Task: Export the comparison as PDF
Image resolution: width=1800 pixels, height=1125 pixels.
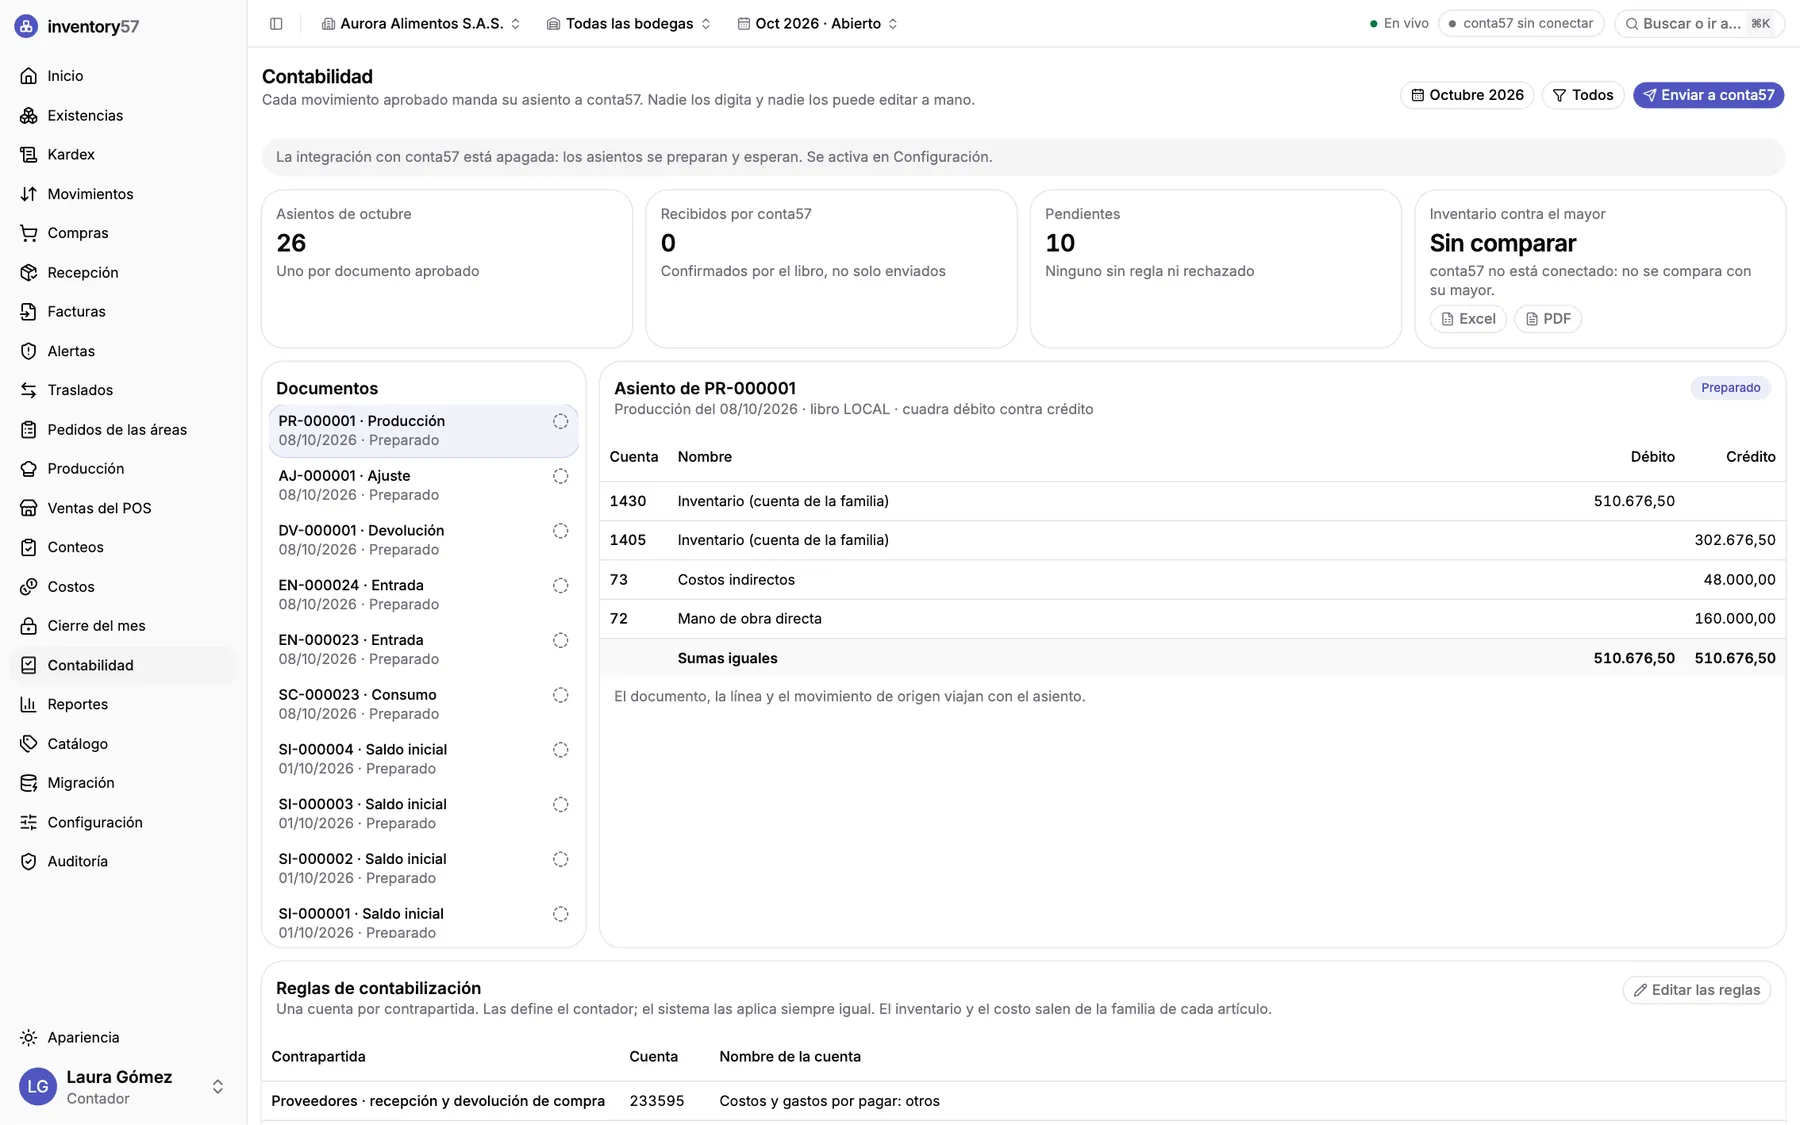Action: (1548, 319)
